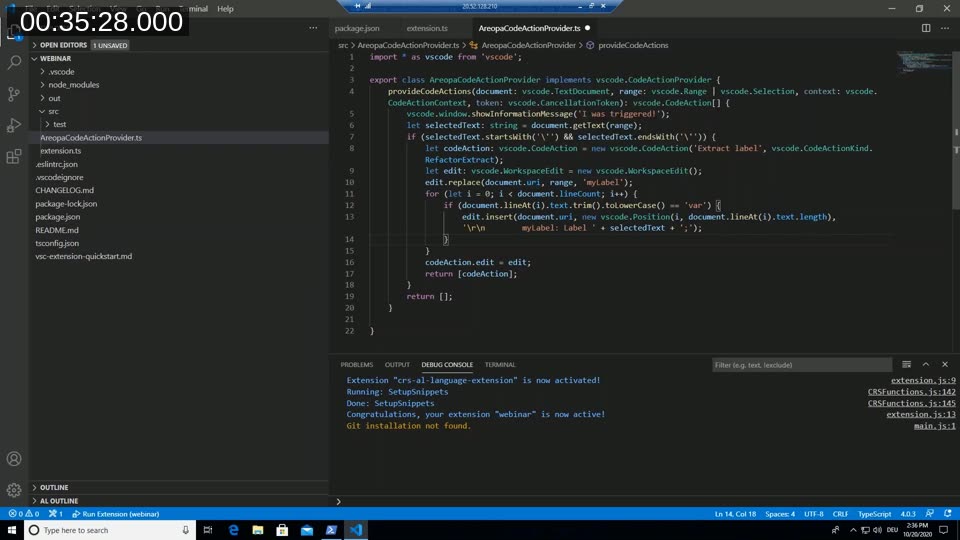Clear the debug console output
The image size is (960, 540).
coord(906,364)
